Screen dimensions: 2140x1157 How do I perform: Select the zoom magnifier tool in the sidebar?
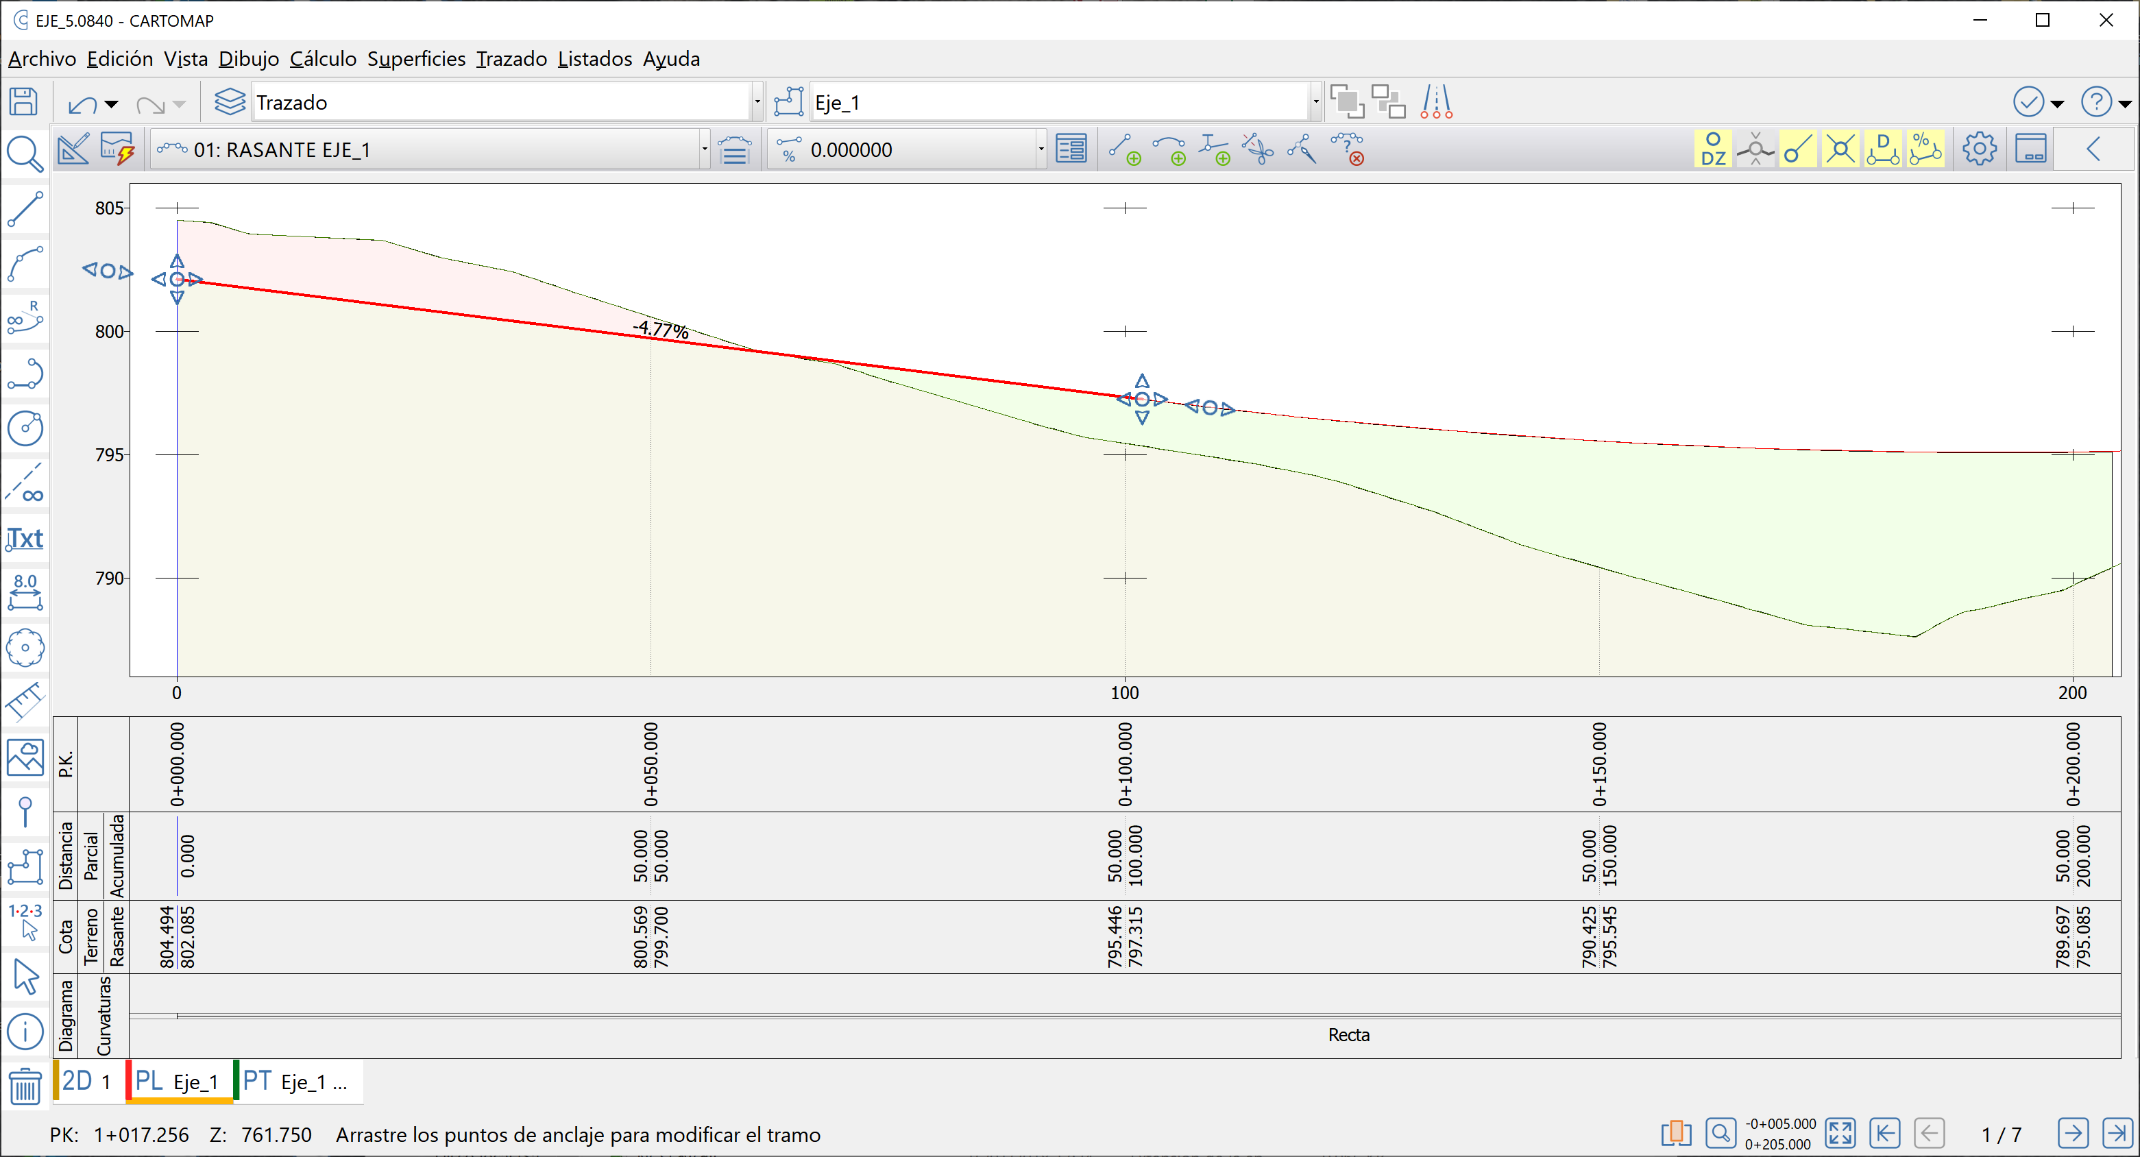tap(25, 155)
